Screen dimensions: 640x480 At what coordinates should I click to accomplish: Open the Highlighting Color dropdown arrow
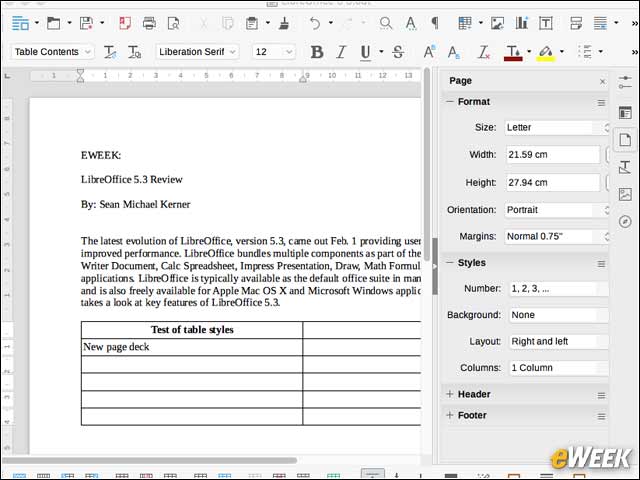coord(562,51)
